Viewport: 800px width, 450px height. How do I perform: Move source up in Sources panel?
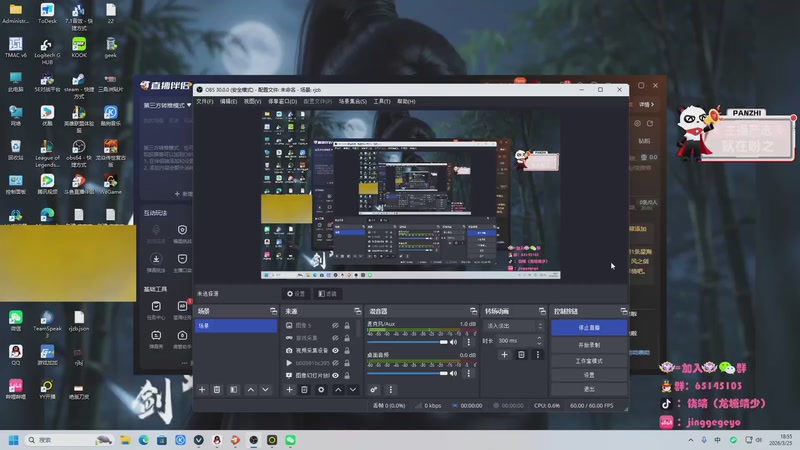pyautogui.click(x=338, y=390)
